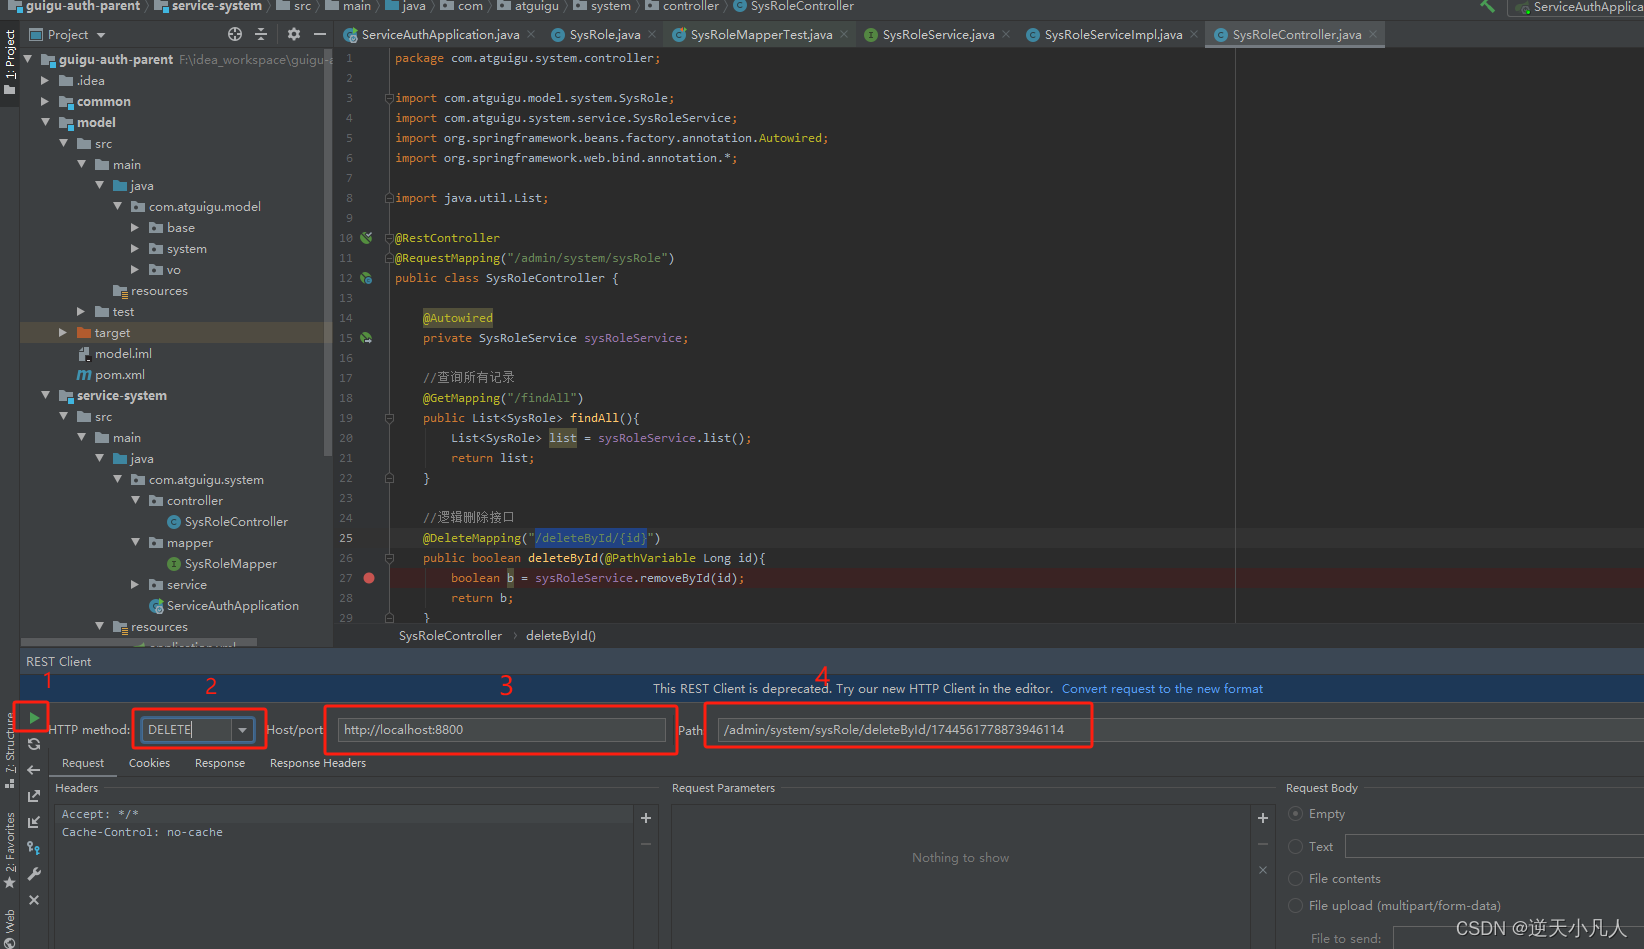Run the REST Client request with green play icon
1644x949 pixels.
pos(33,717)
